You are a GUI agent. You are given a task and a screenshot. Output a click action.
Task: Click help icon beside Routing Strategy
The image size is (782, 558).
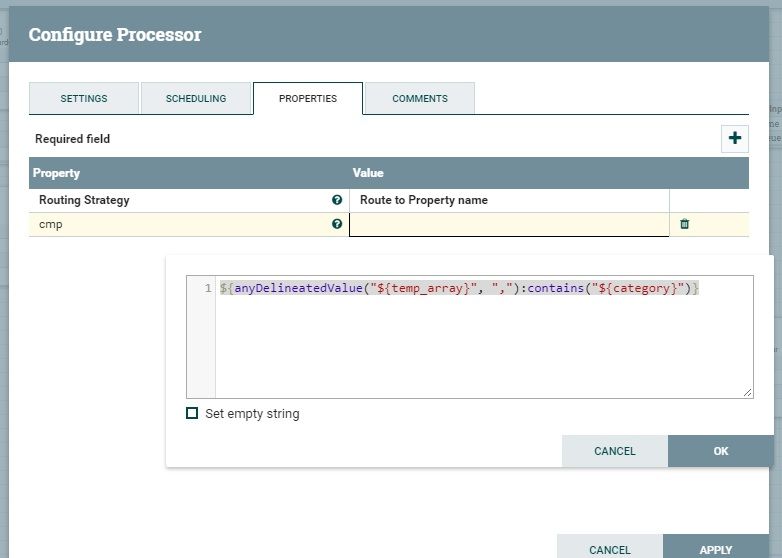337,200
